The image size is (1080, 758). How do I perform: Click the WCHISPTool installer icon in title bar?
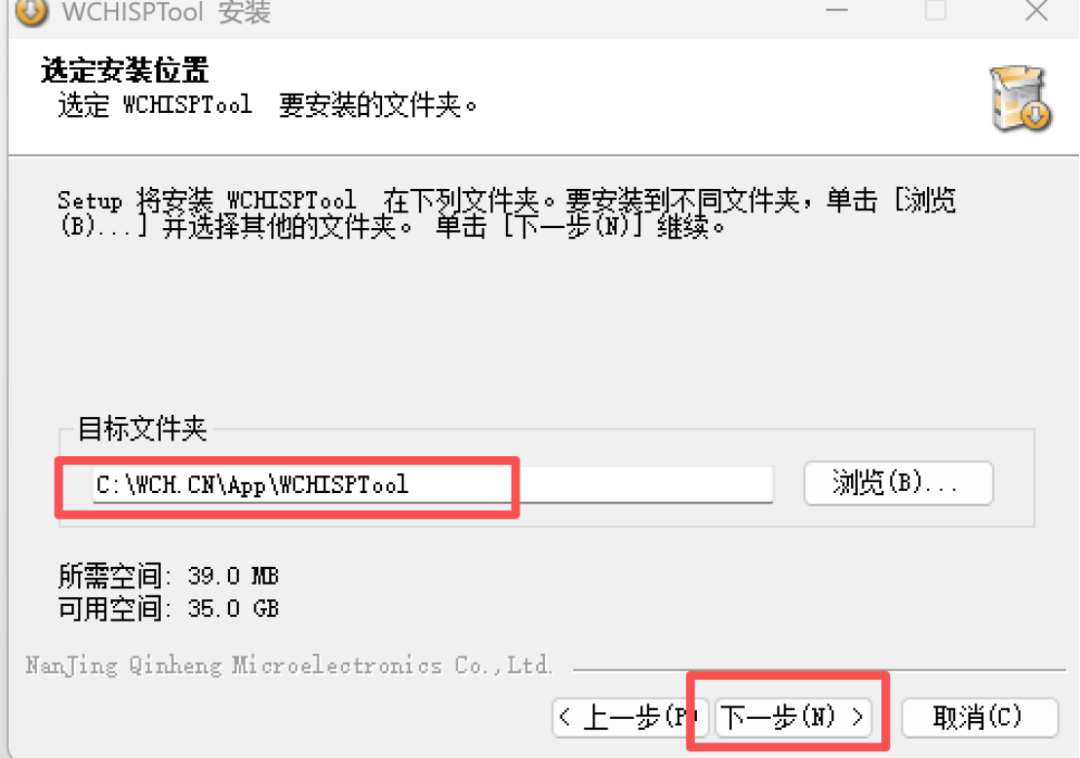(31, 11)
